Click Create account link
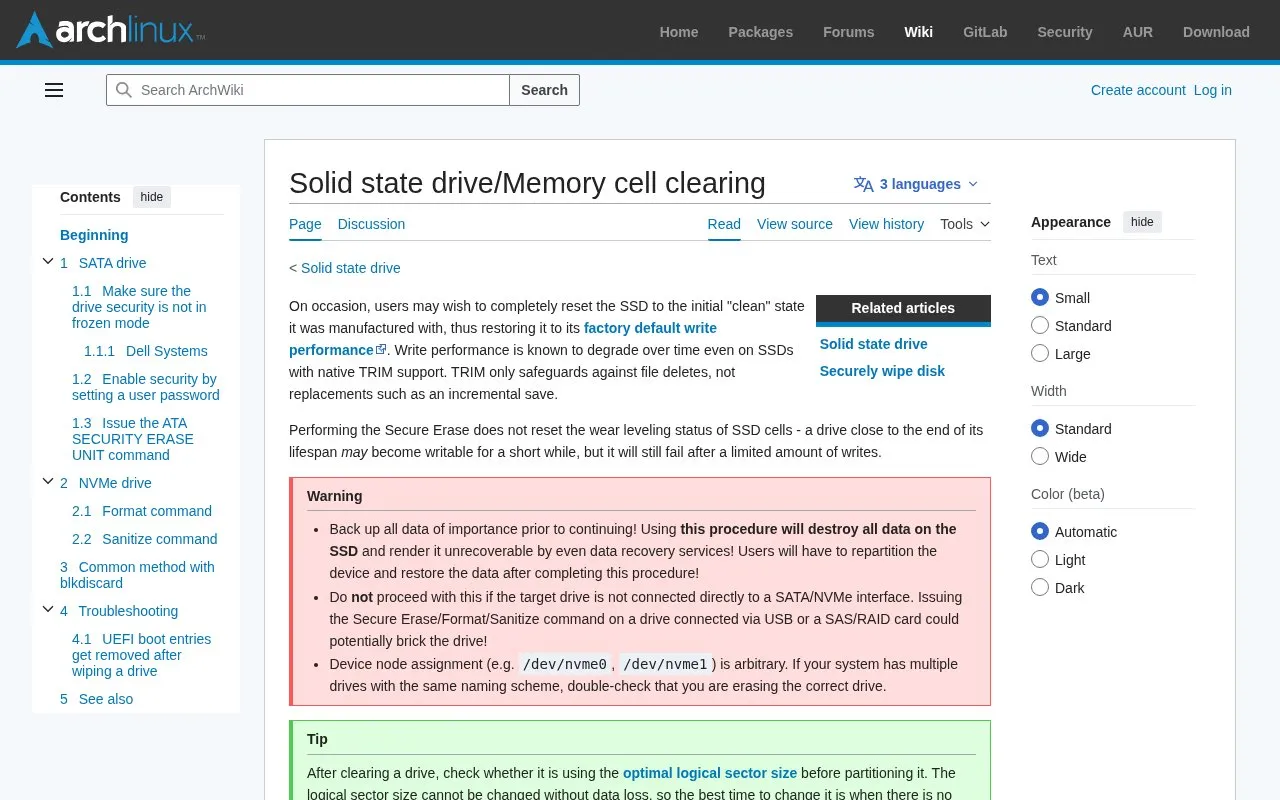Image resolution: width=1280 pixels, height=800 pixels. 1138,90
